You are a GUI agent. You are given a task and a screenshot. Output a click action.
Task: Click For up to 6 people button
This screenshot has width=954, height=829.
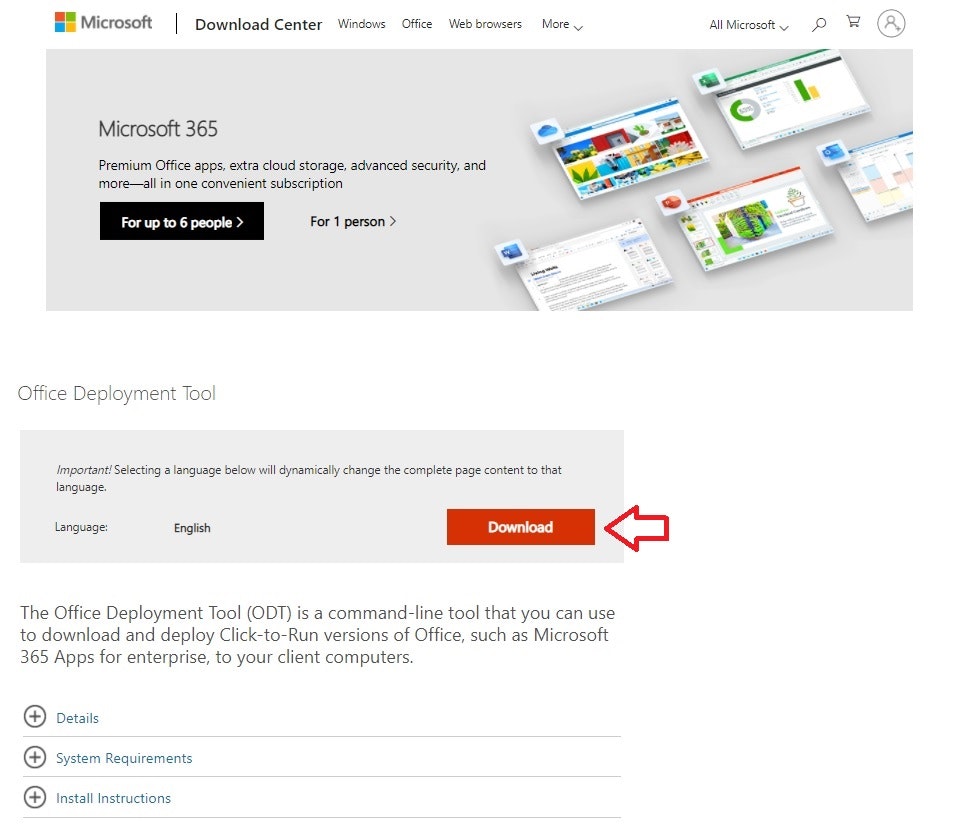(x=182, y=221)
